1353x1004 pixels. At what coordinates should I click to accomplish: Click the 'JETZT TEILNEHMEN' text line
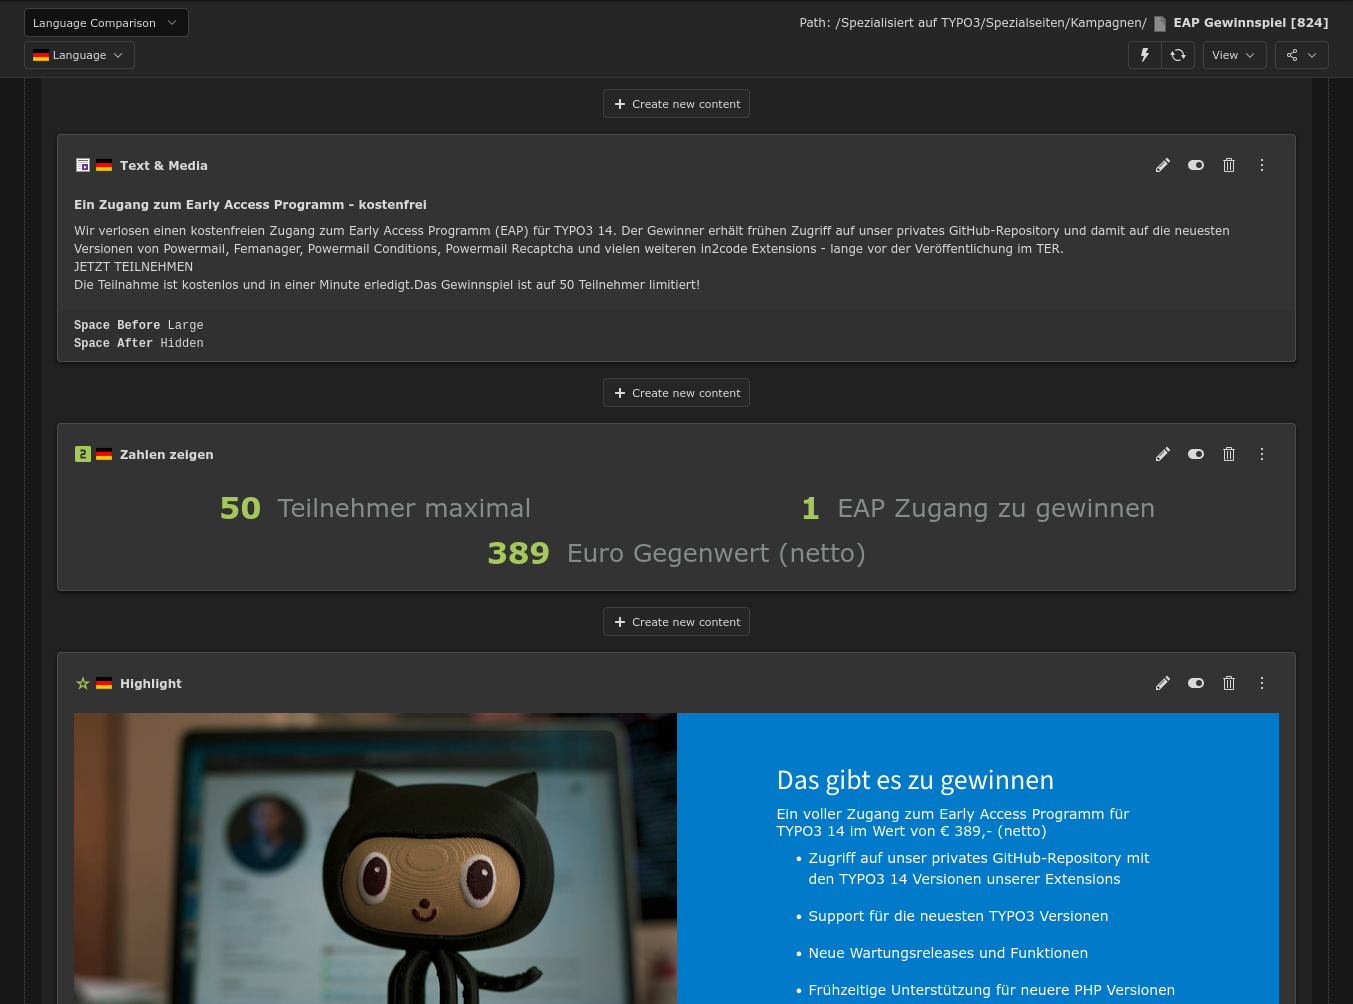coord(133,267)
